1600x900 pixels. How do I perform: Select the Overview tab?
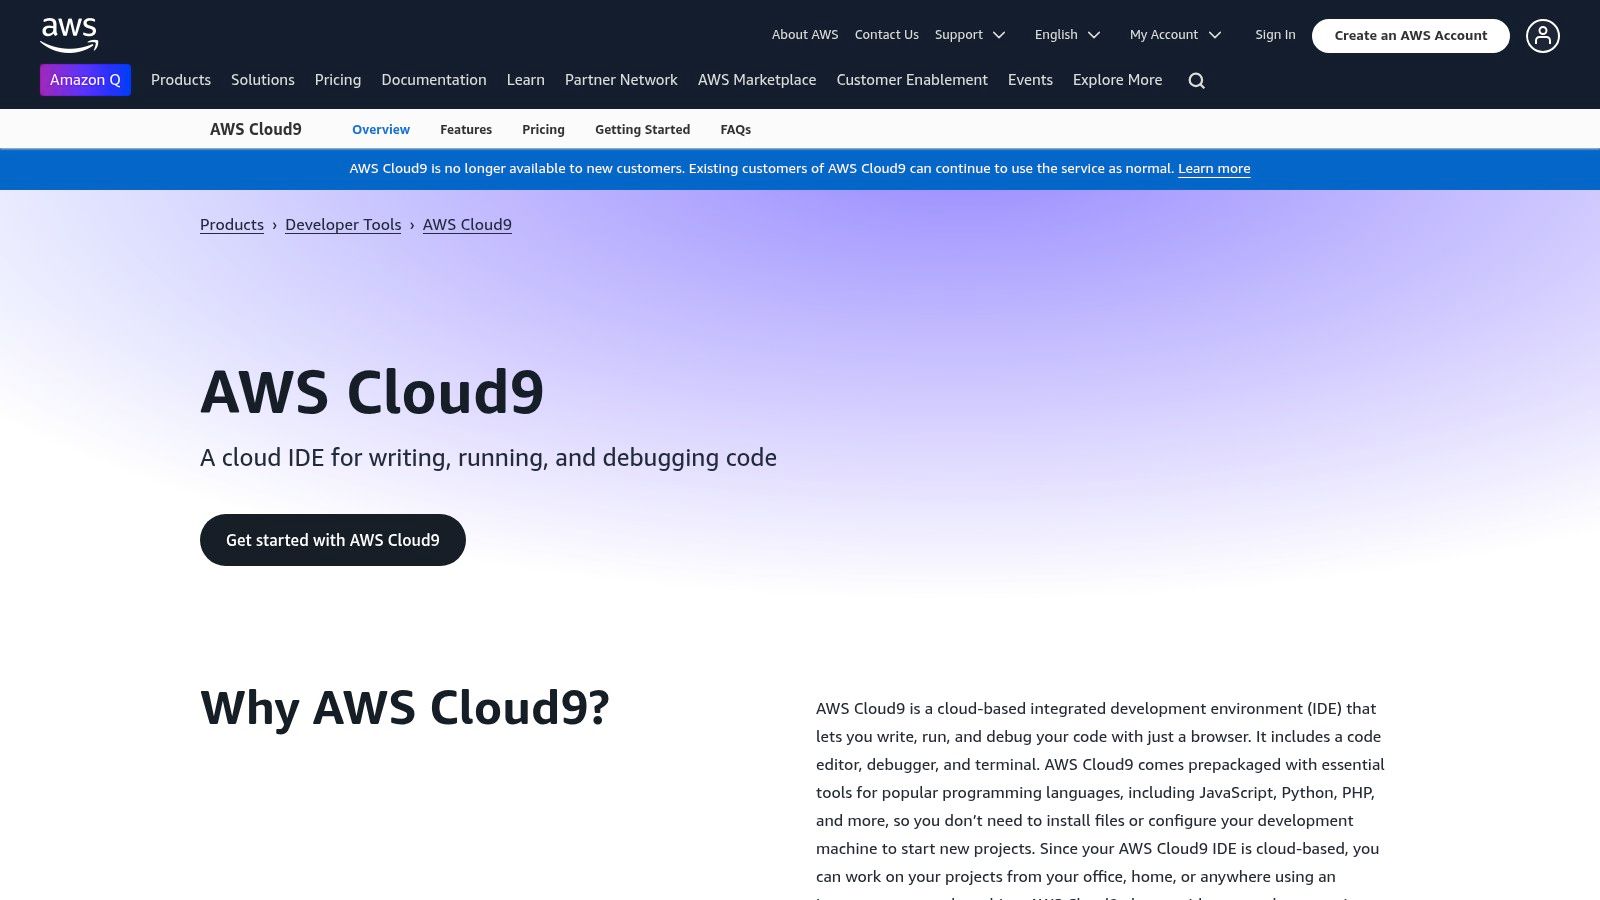[x=381, y=130]
